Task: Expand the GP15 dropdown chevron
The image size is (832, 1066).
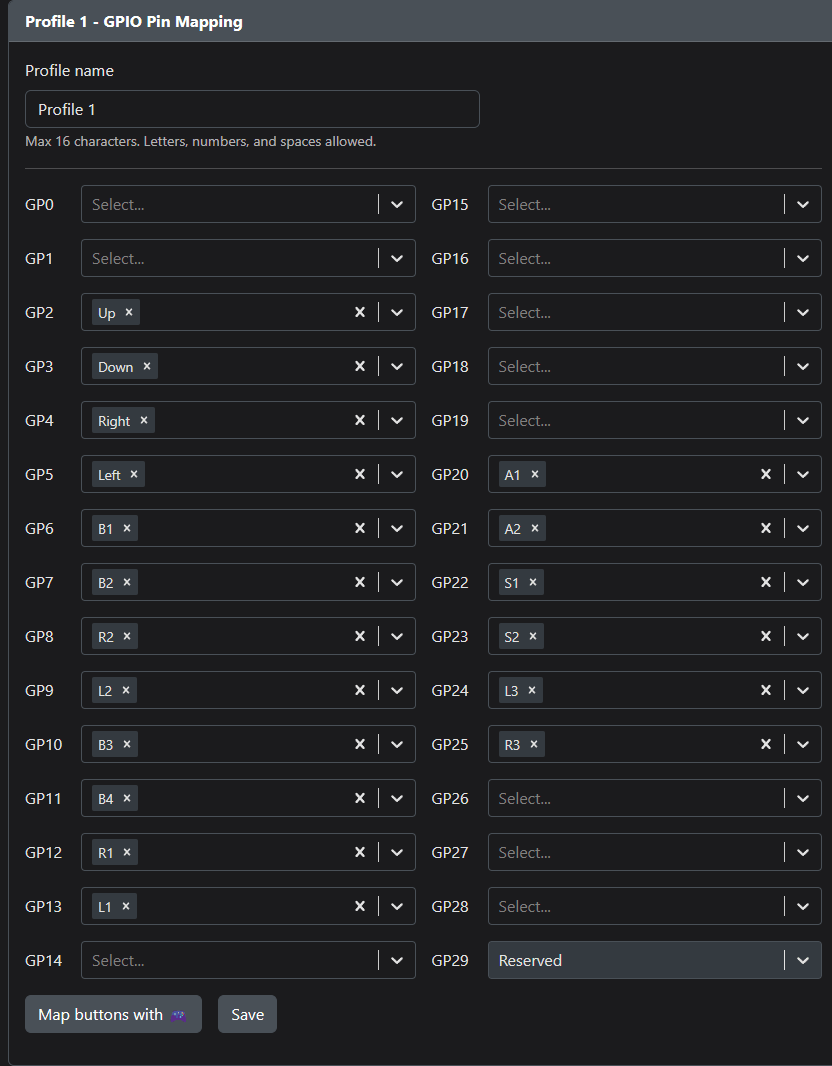Action: (x=803, y=204)
